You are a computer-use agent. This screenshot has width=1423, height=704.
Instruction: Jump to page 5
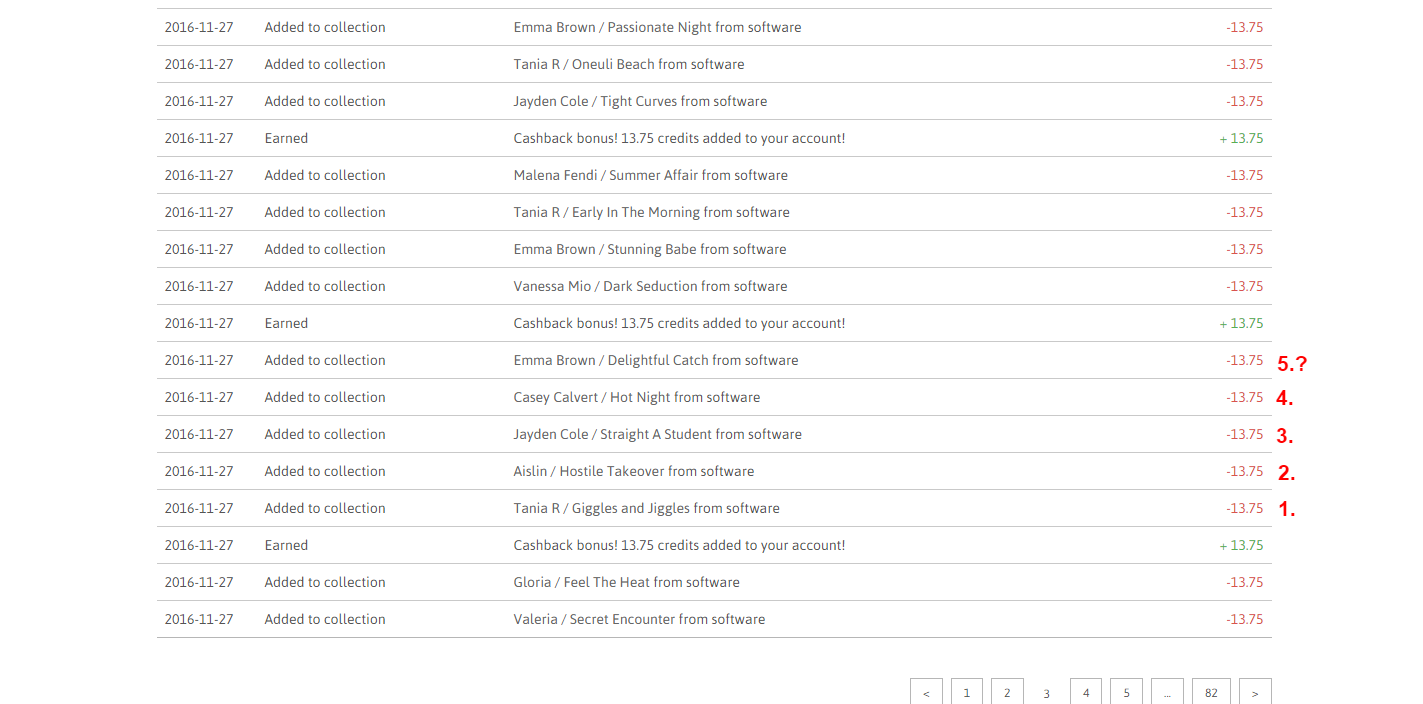coord(1126,692)
